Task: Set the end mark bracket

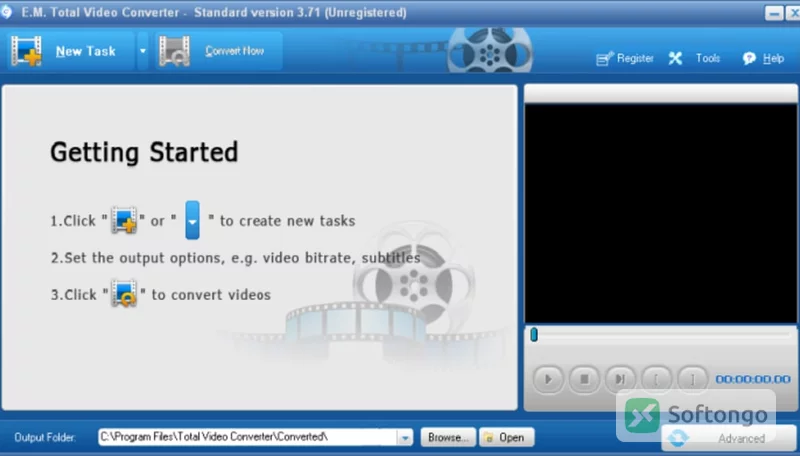Action: pyautogui.click(x=692, y=379)
